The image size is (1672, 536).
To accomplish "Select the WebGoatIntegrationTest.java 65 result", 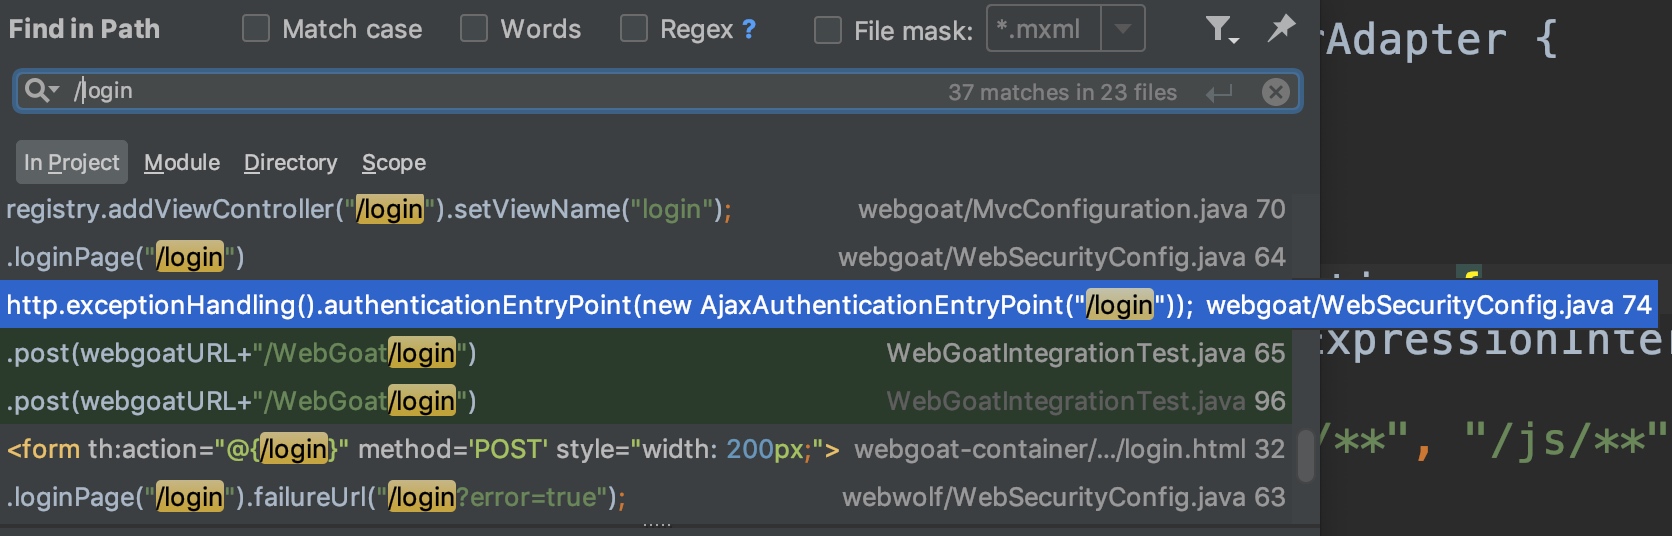I will click(646, 353).
